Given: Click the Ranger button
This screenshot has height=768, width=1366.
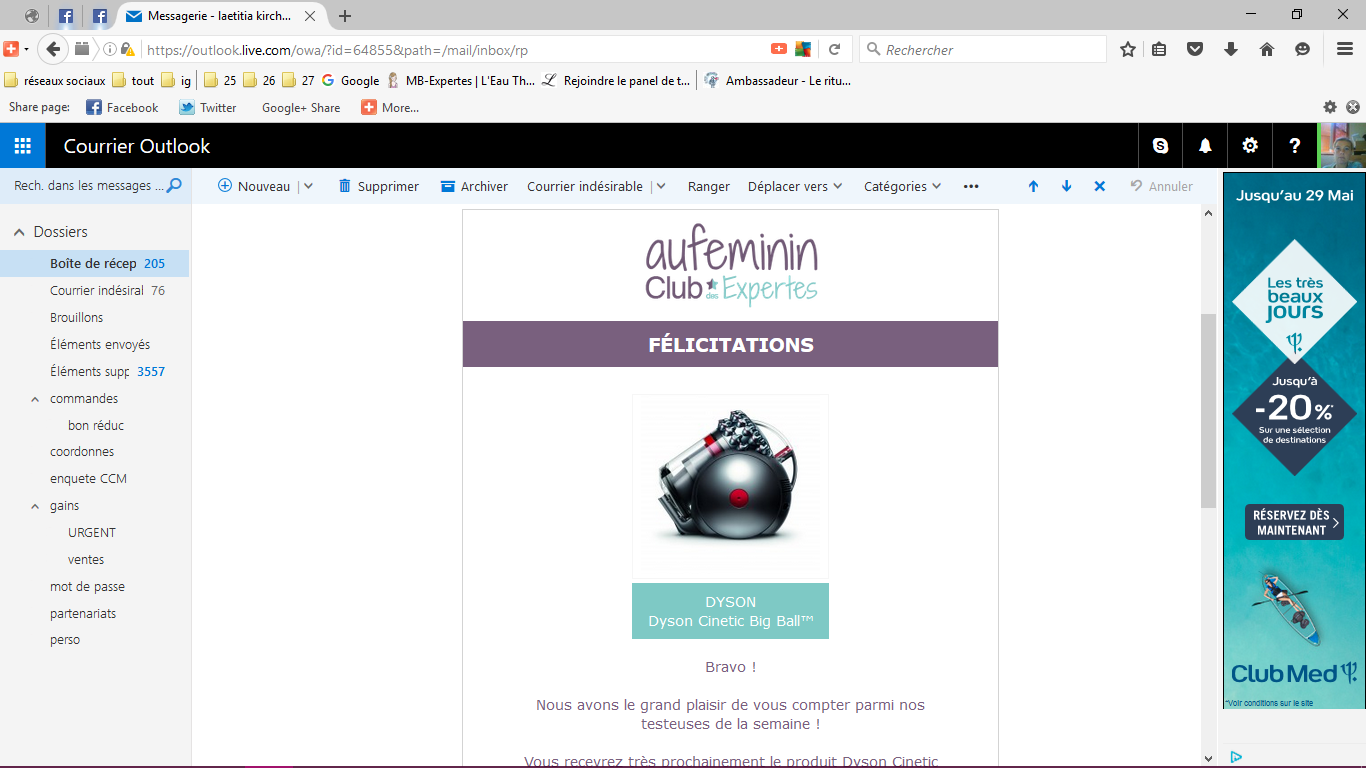Looking at the screenshot, I should [x=709, y=186].
